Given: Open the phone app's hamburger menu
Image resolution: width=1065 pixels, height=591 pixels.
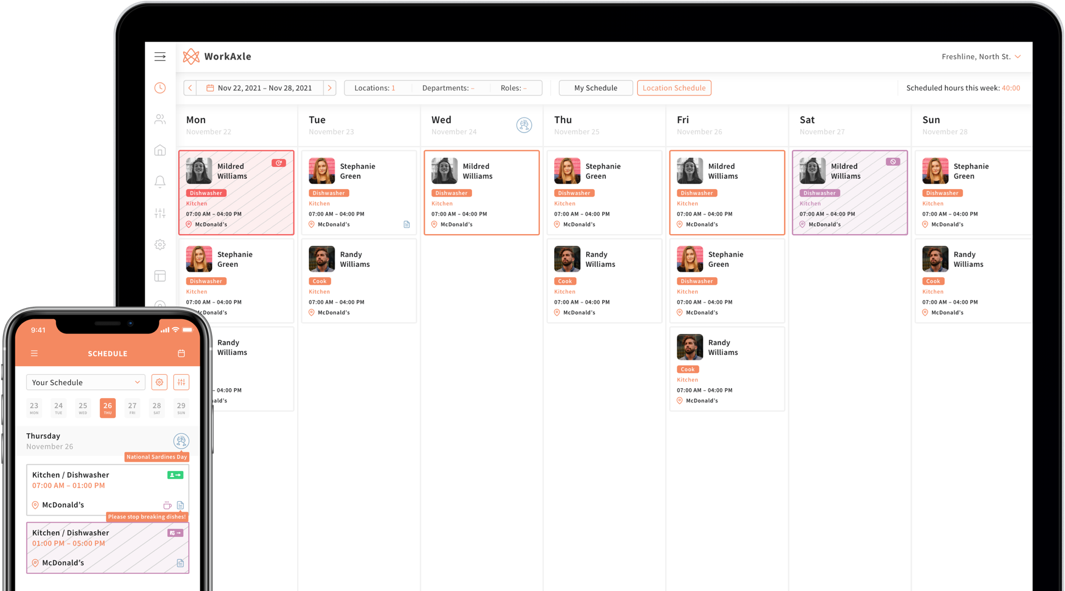Looking at the screenshot, I should 34,353.
